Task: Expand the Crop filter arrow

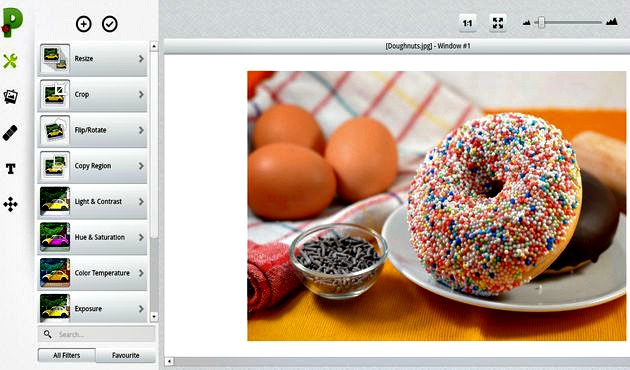Action: (x=141, y=94)
